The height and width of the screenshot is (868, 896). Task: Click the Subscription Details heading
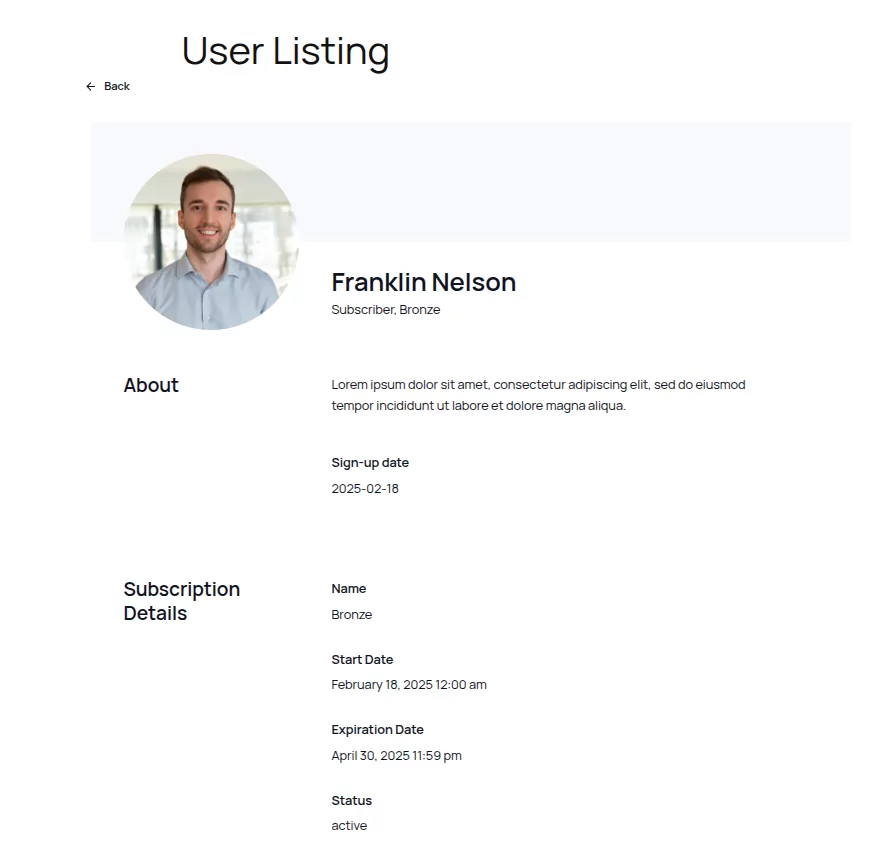(182, 601)
